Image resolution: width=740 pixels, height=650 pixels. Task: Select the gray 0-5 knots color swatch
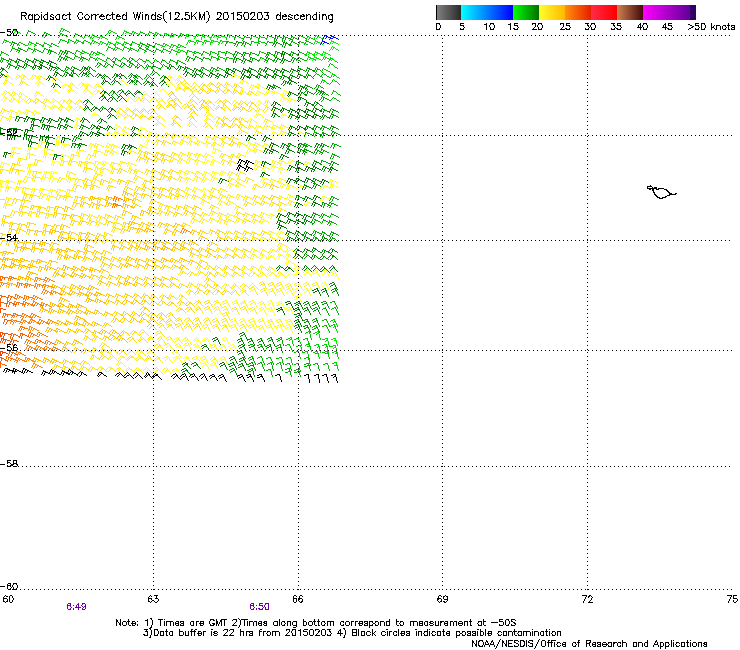448,12
